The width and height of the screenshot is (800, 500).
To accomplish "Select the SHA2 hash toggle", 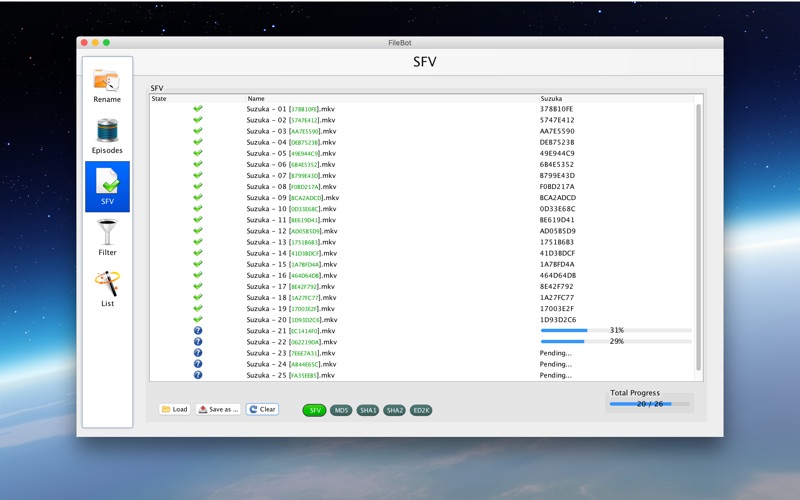I will point(394,410).
